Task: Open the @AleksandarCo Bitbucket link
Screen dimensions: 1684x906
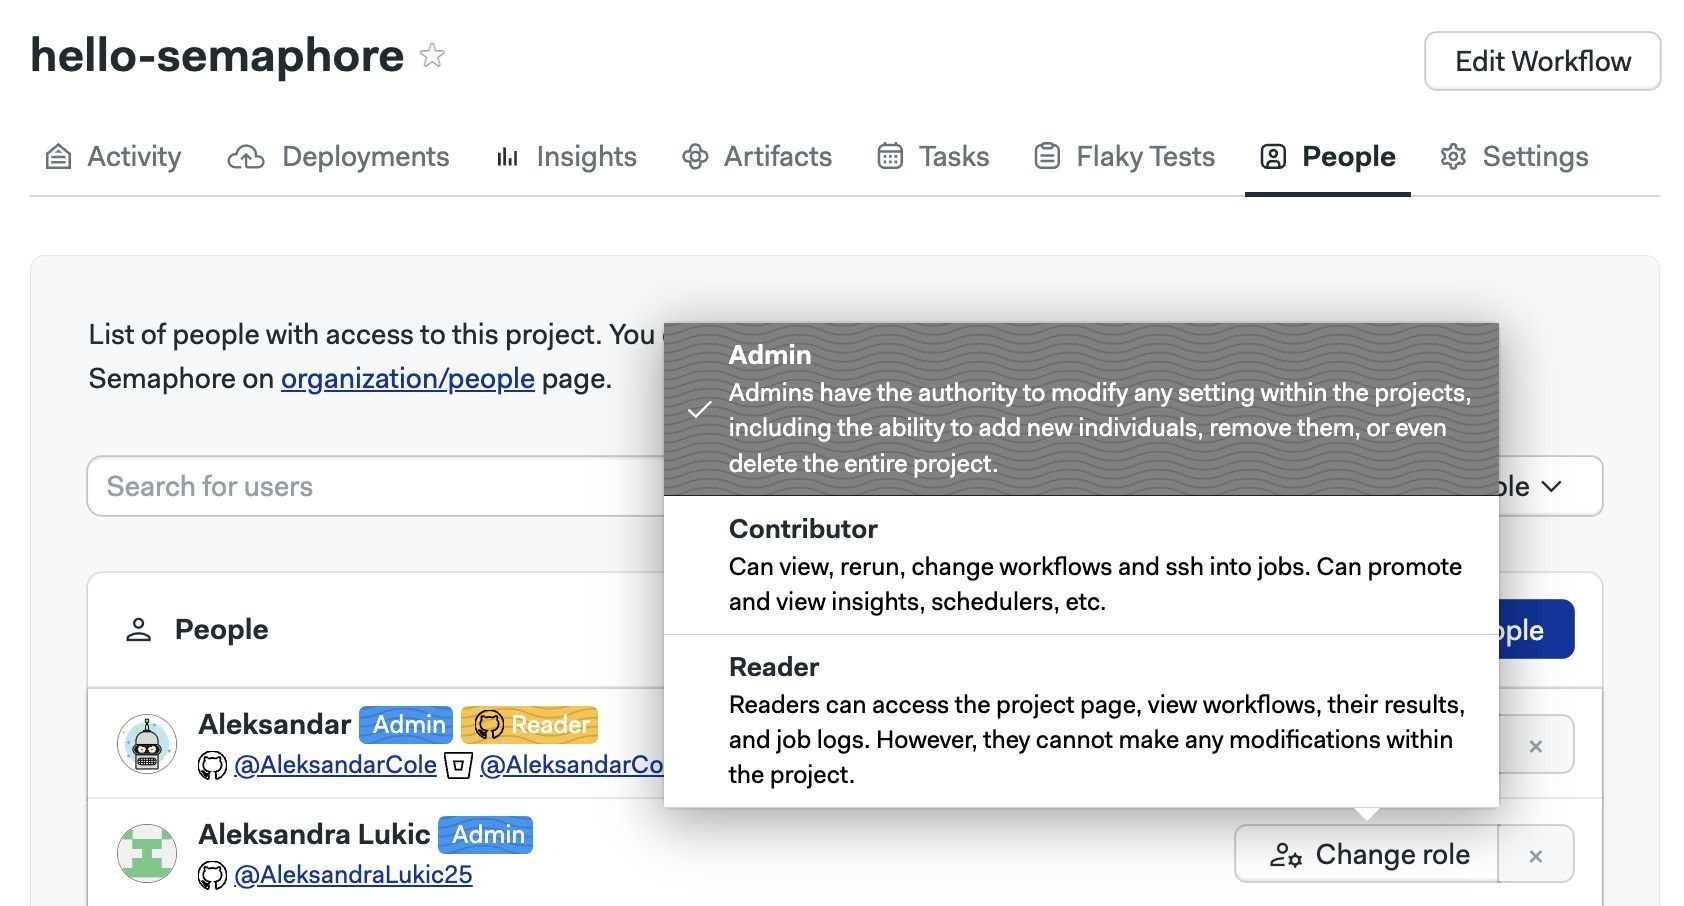Action: (x=571, y=765)
